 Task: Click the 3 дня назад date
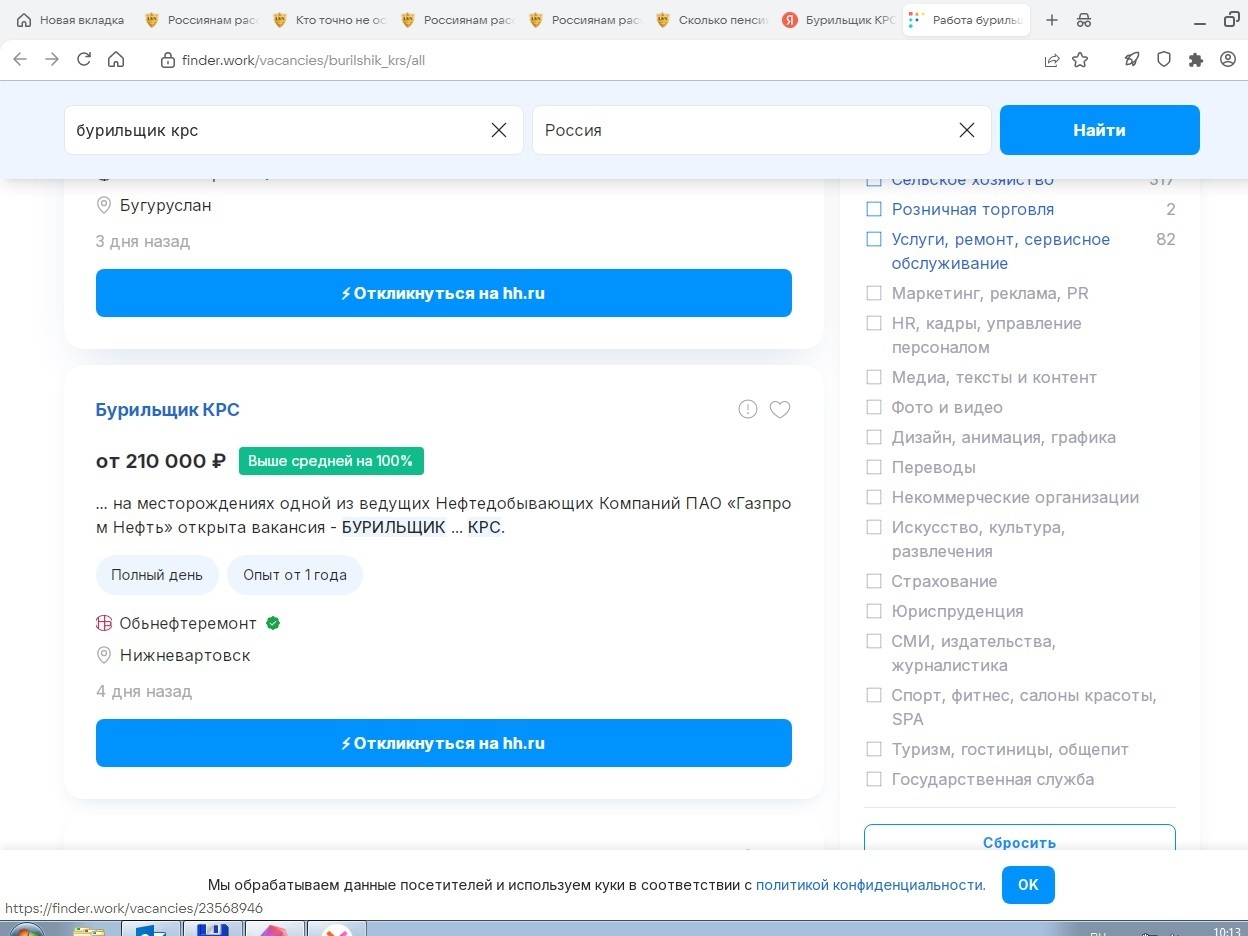point(143,241)
